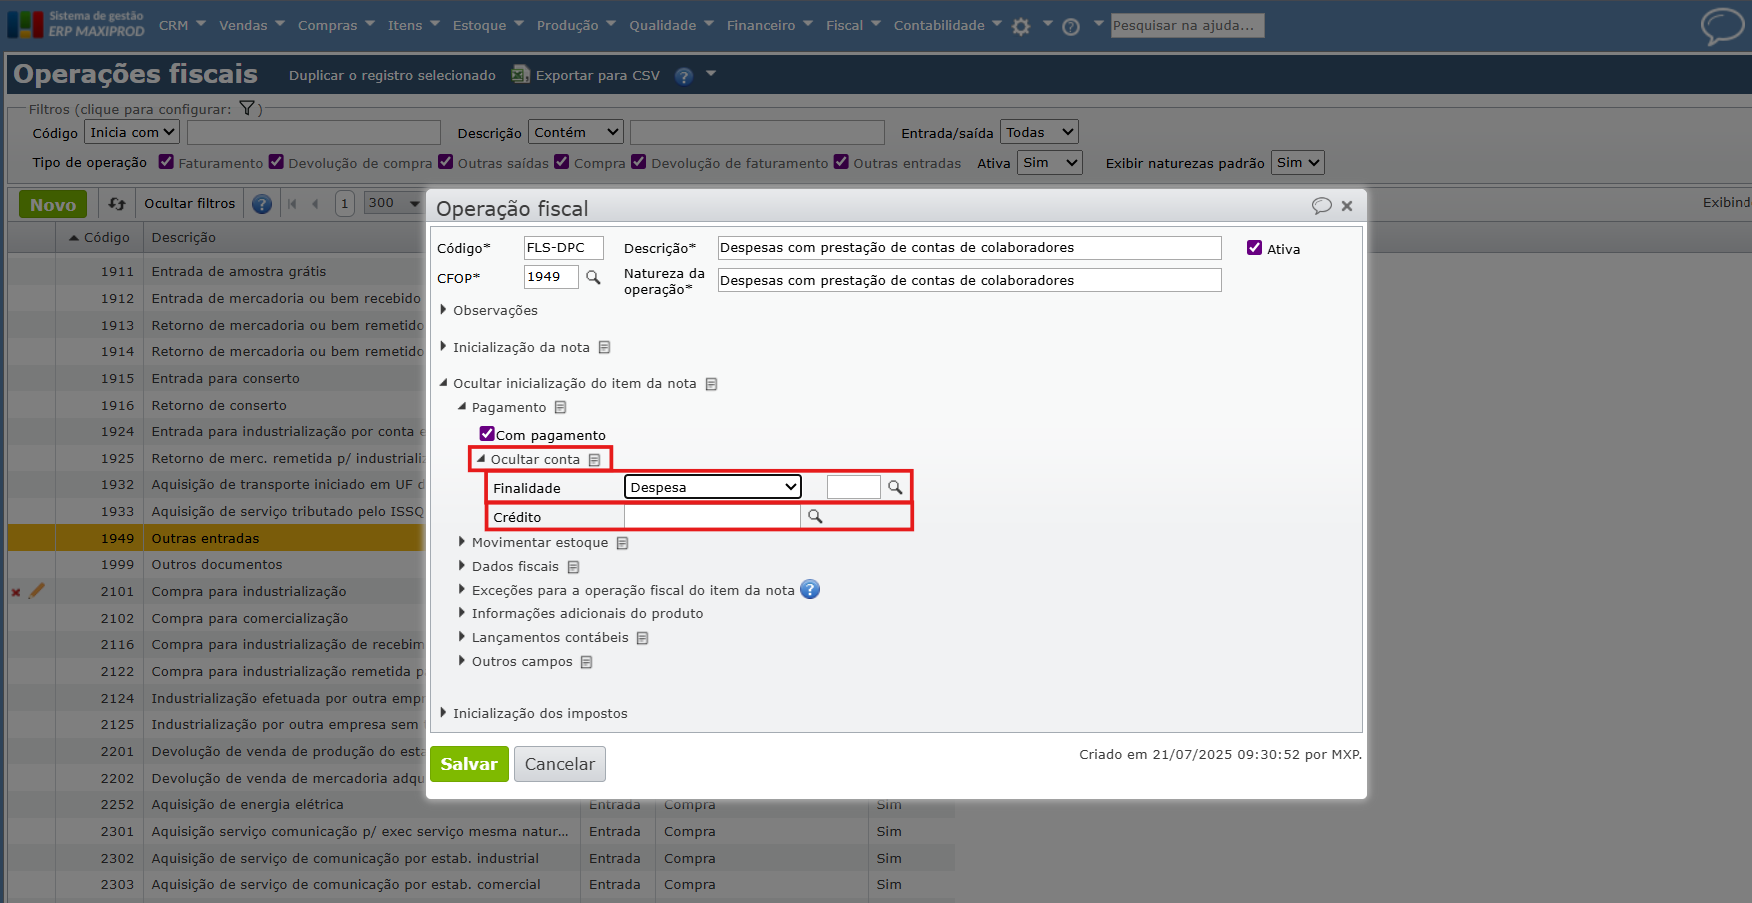Screen dimensions: 1752x903
Task: Click the Novo button
Action: coord(53,204)
